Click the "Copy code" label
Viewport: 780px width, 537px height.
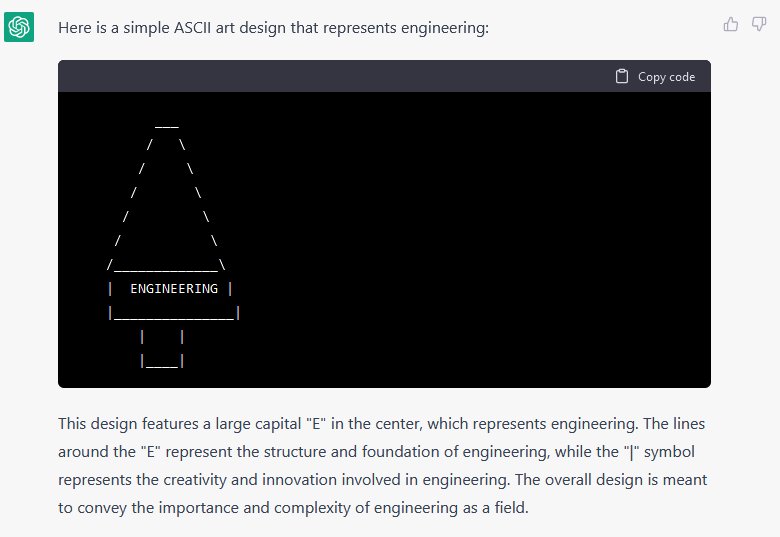pyautogui.click(x=666, y=77)
